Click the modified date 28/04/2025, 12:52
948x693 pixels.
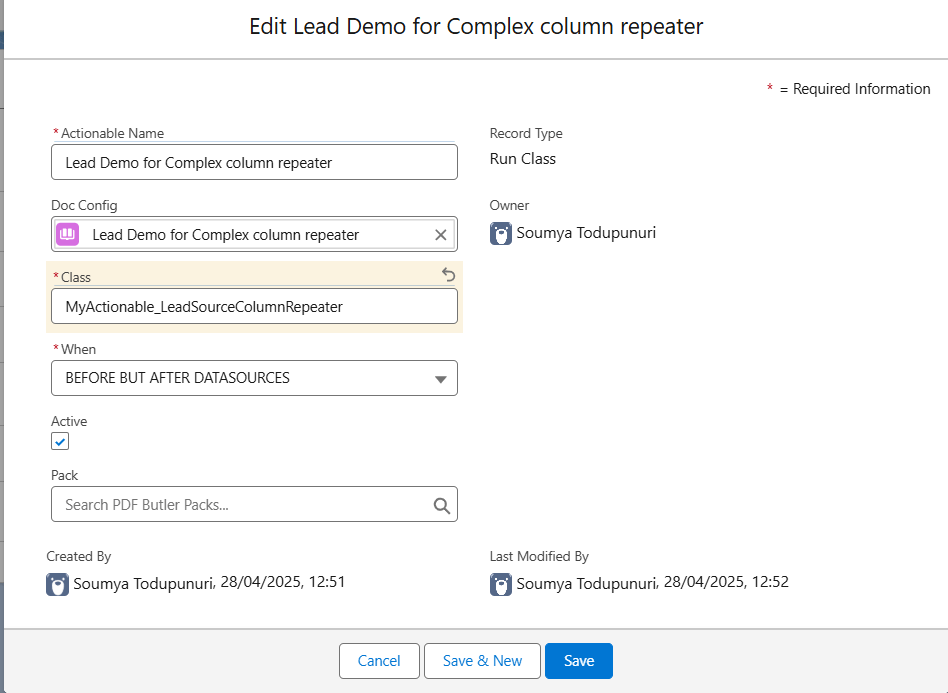click(726, 582)
